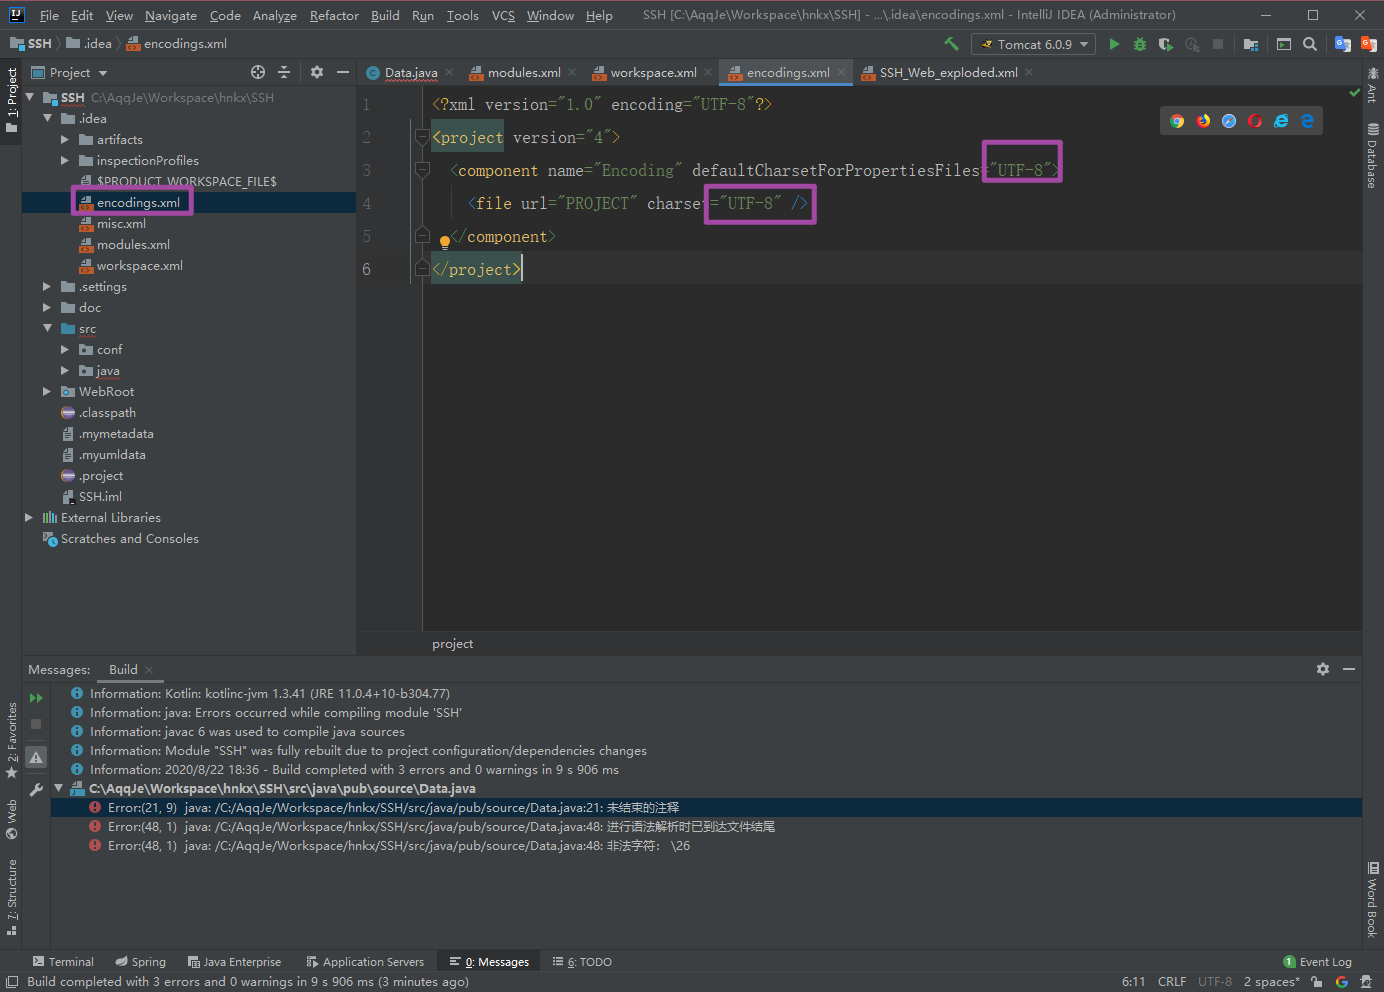1384x992 pixels.
Task: Click the Messages panel settings gear
Action: [x=1323, y=669]
